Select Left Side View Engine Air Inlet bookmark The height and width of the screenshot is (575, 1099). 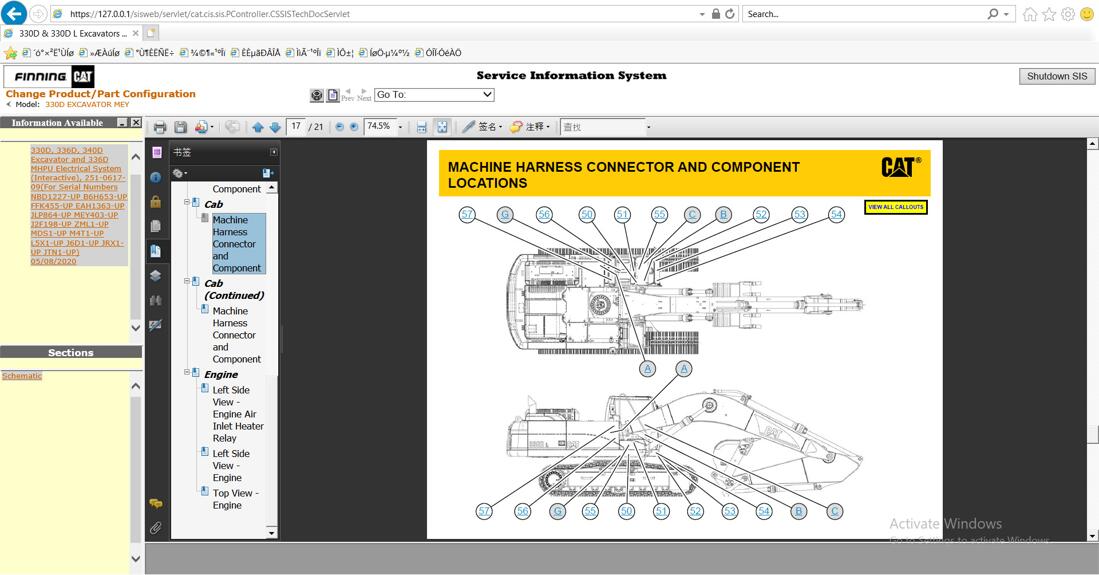(238, 414)
